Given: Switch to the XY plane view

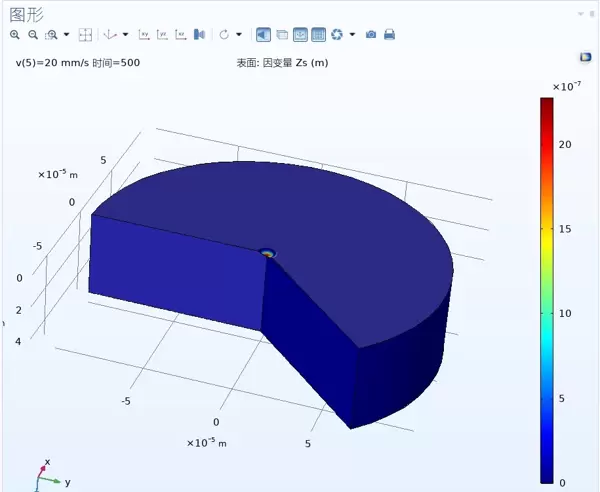Looking at the screenshot, I should pos(144,35).
